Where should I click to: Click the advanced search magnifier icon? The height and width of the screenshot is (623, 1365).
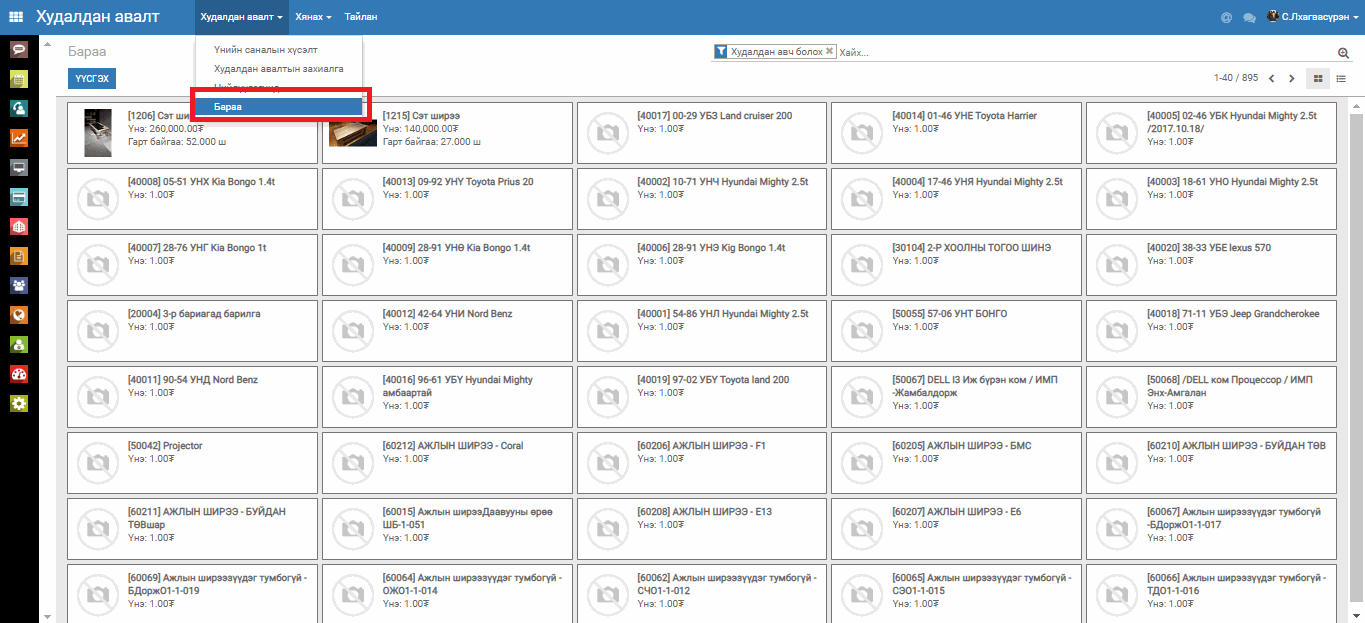coord(1343,52)
